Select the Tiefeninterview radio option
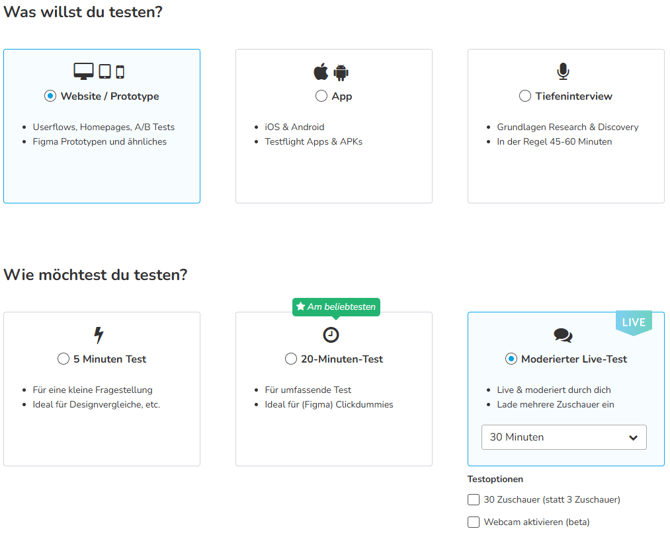Screen dimensions: 670x533 tap(525, 96)
